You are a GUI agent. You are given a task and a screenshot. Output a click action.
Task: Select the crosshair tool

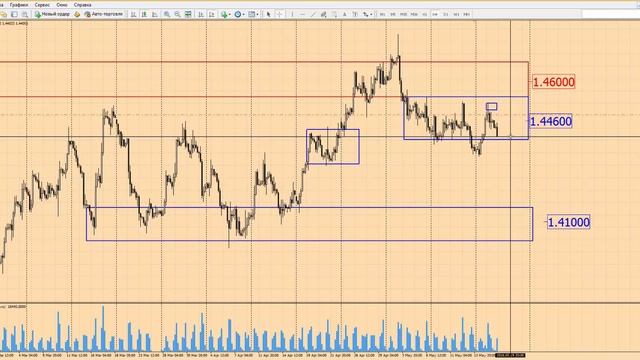pyautogui.click(x=279, y=14)
